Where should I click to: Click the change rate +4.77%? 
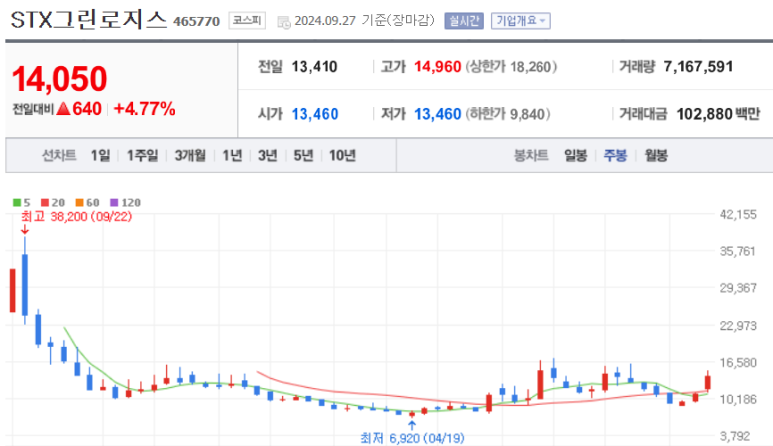[144, 109]
